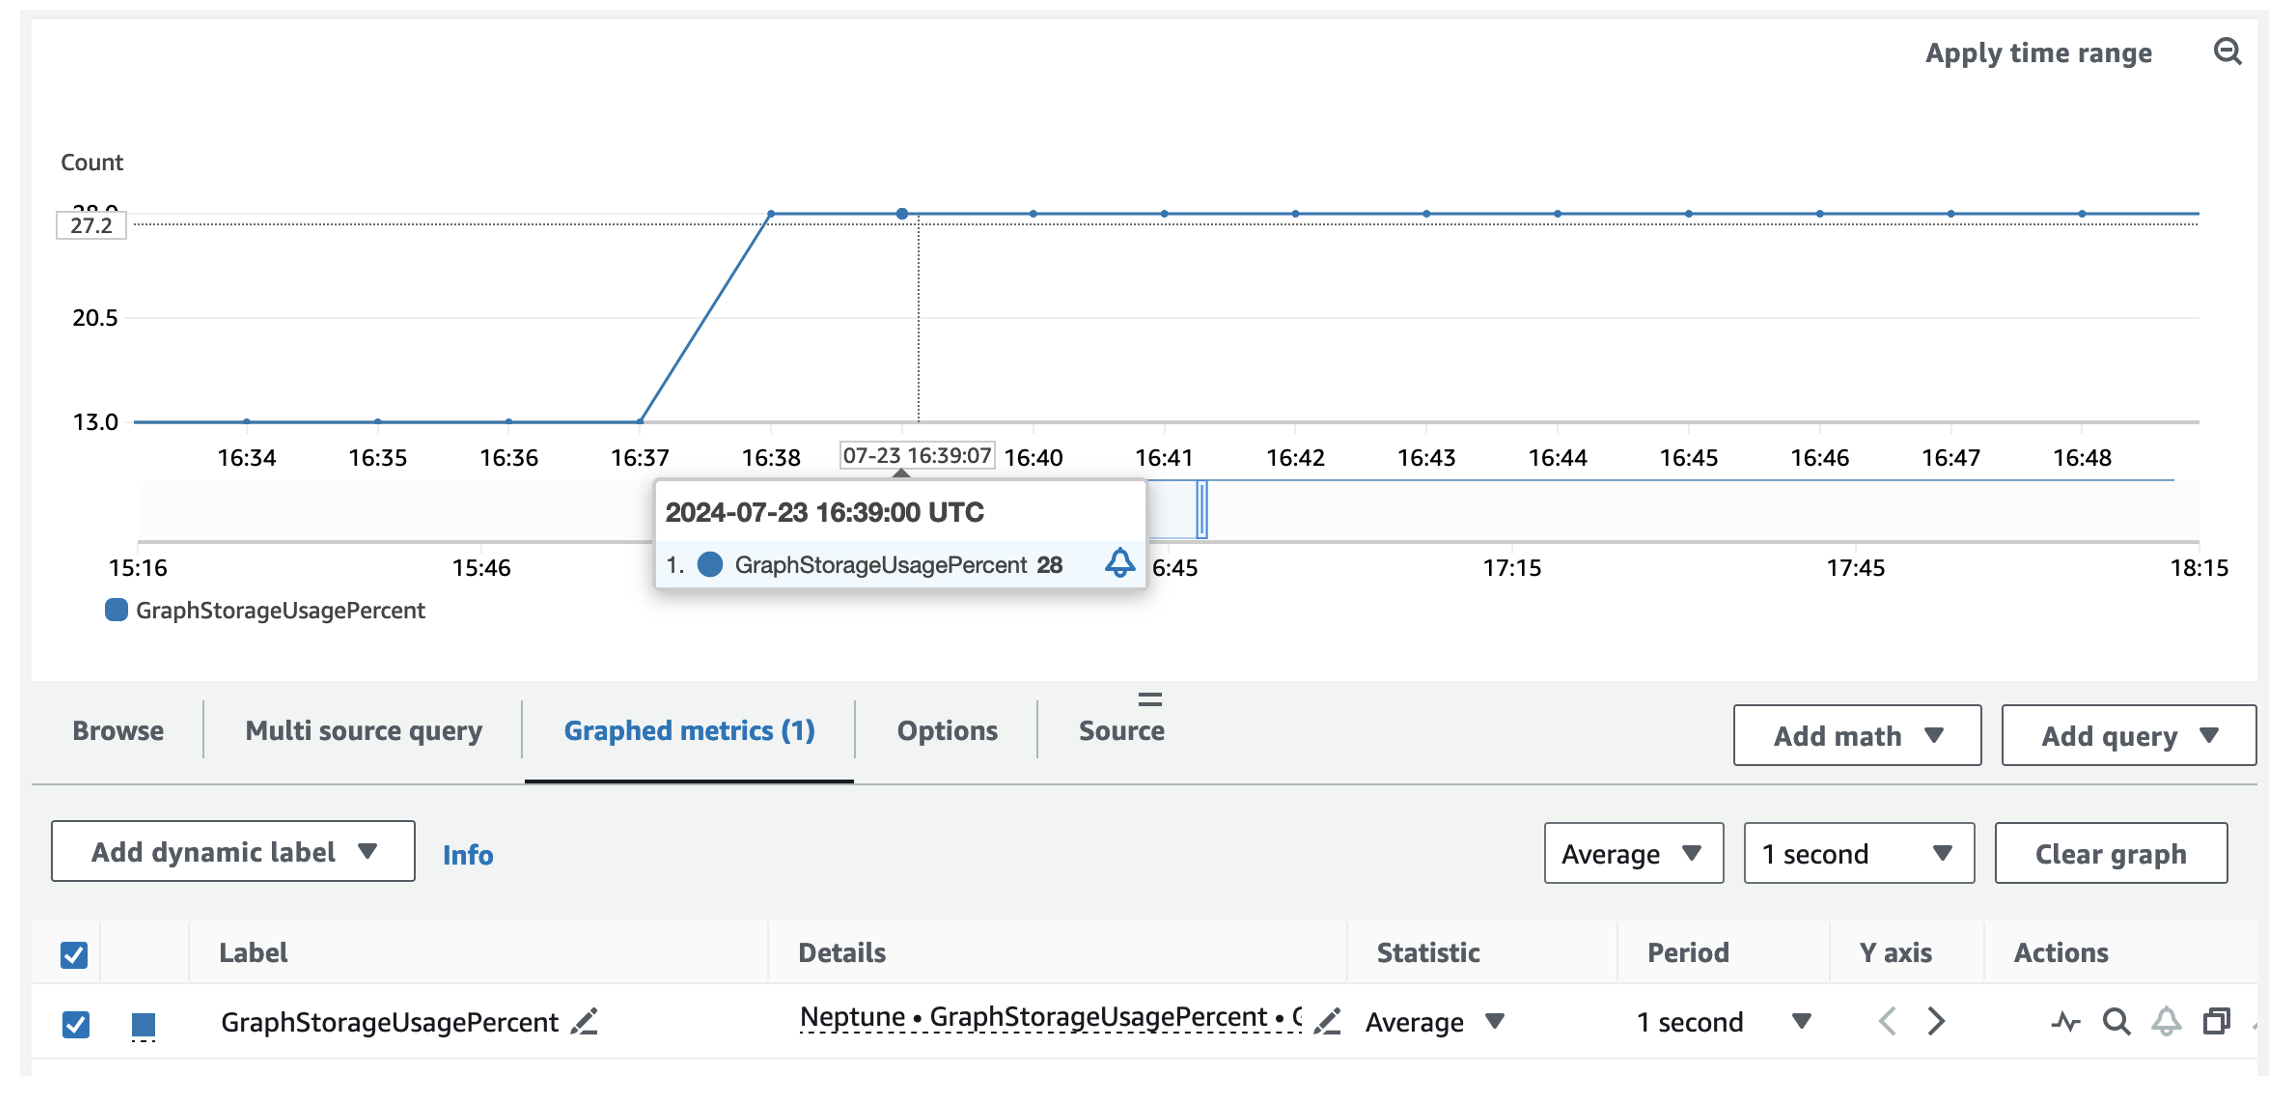Switch to the Options tab
The image size is (2290, 1104).
click(946, 730)
